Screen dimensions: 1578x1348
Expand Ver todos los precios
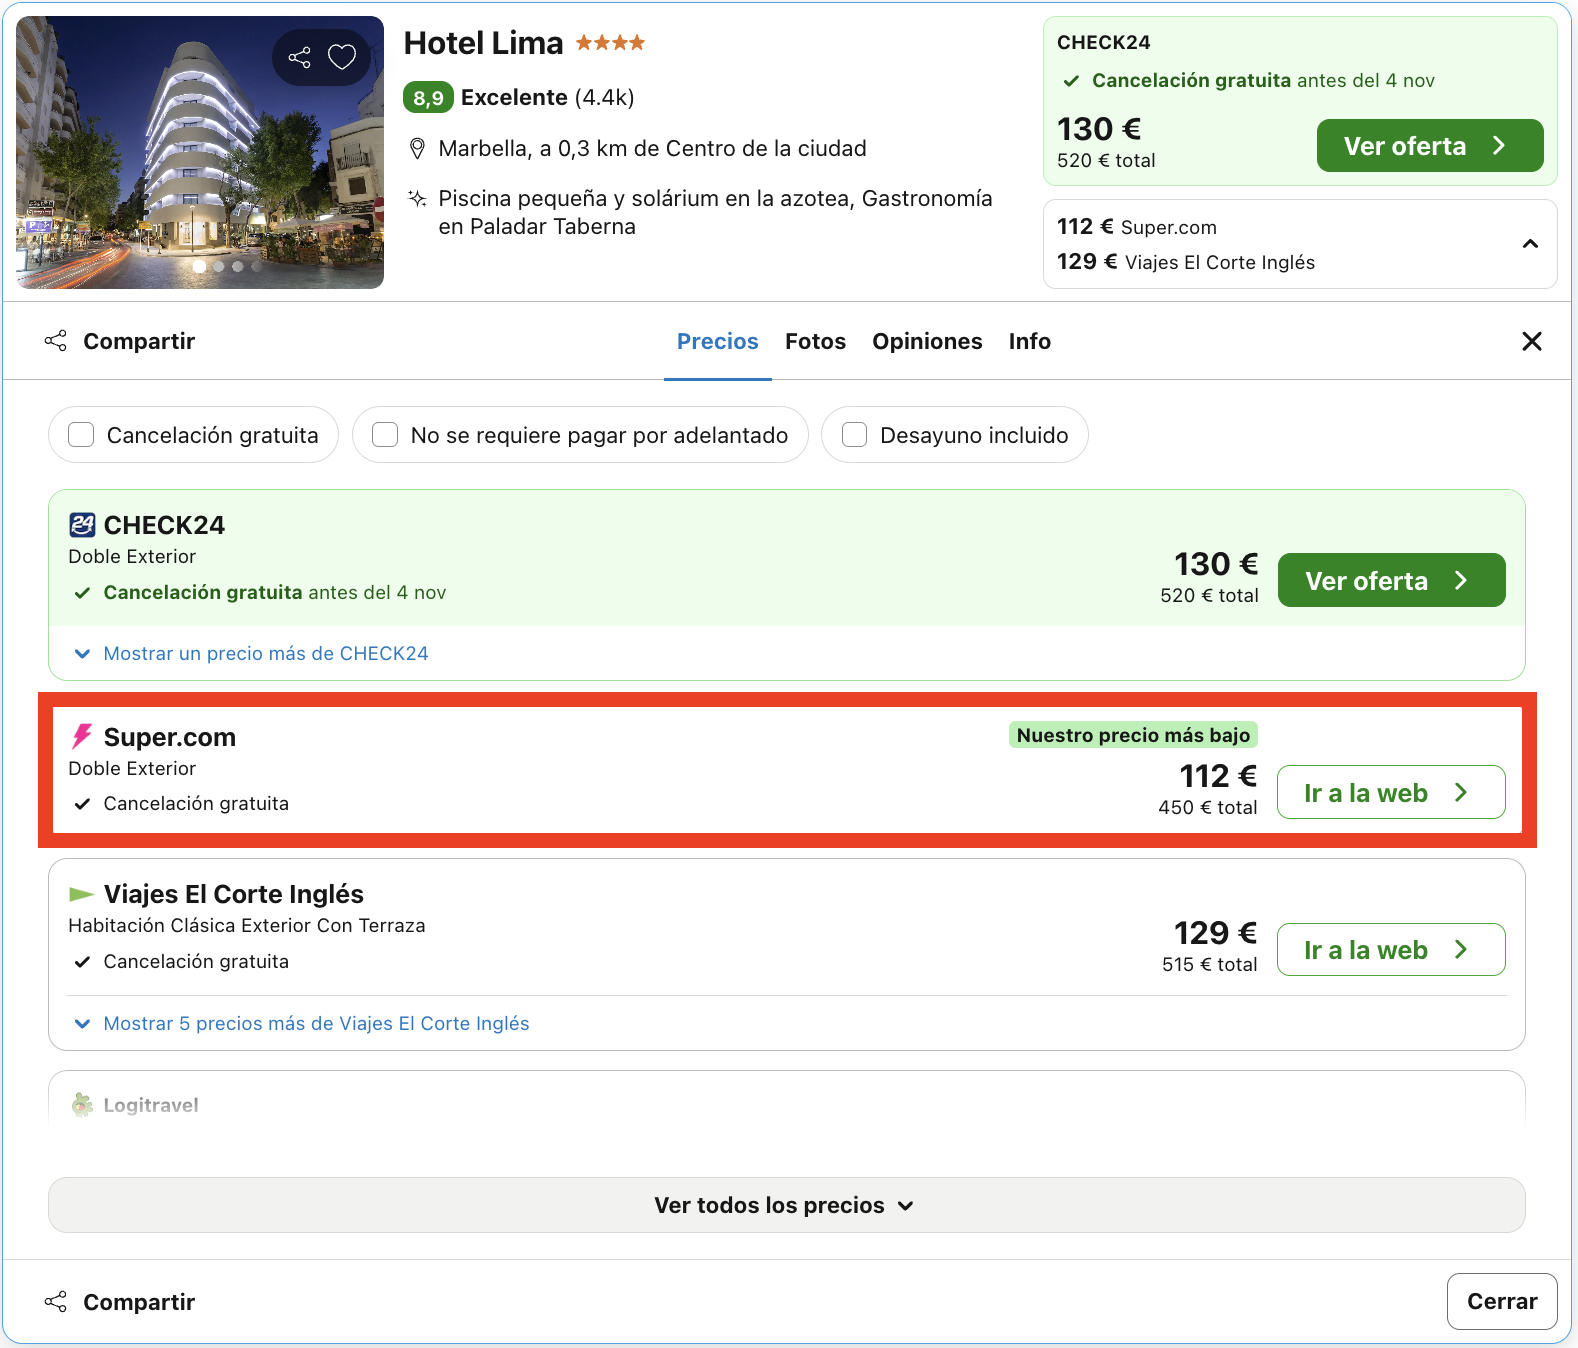coord(787,1205)
